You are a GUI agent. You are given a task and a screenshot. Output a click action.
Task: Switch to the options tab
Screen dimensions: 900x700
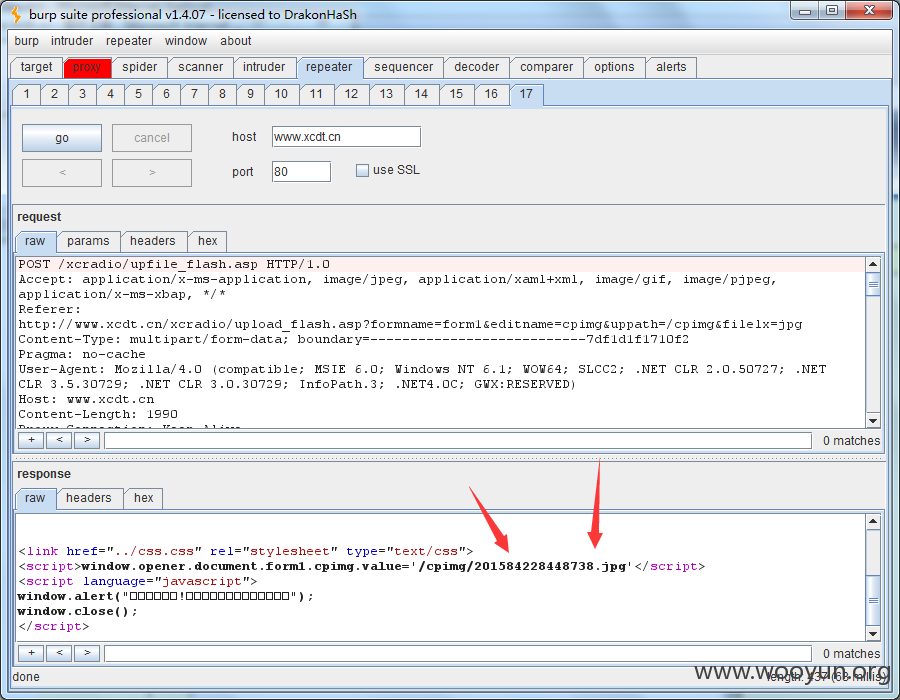[x=614, y=67]
